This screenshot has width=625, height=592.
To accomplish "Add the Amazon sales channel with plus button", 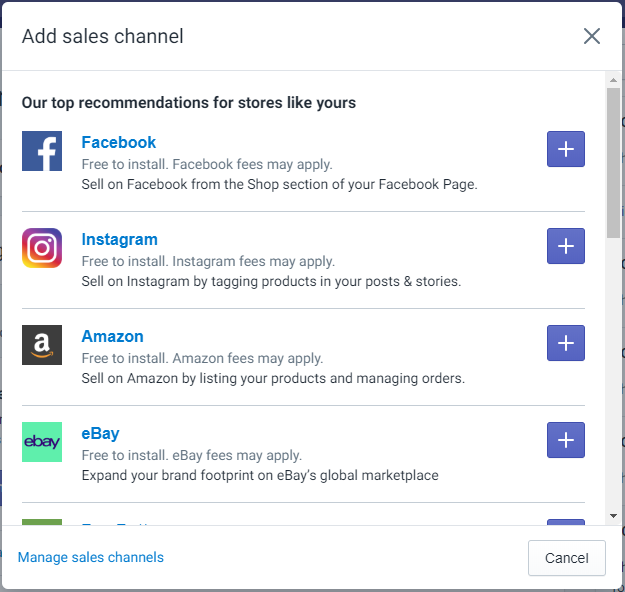I will [x=566, y=343].
